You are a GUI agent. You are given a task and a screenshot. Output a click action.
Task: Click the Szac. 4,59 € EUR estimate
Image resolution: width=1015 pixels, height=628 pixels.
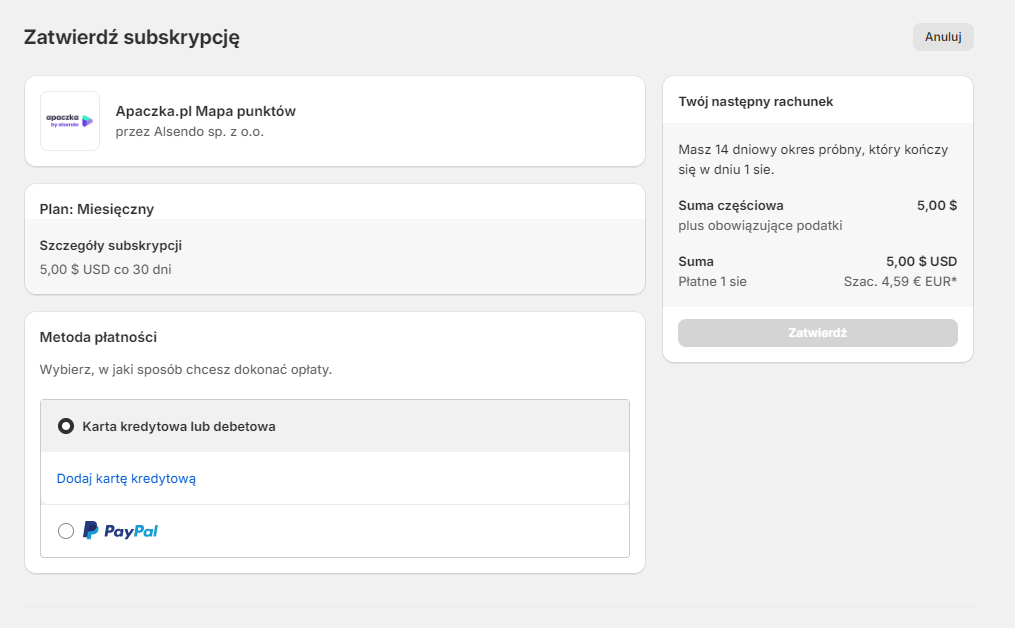click(900, 281)
